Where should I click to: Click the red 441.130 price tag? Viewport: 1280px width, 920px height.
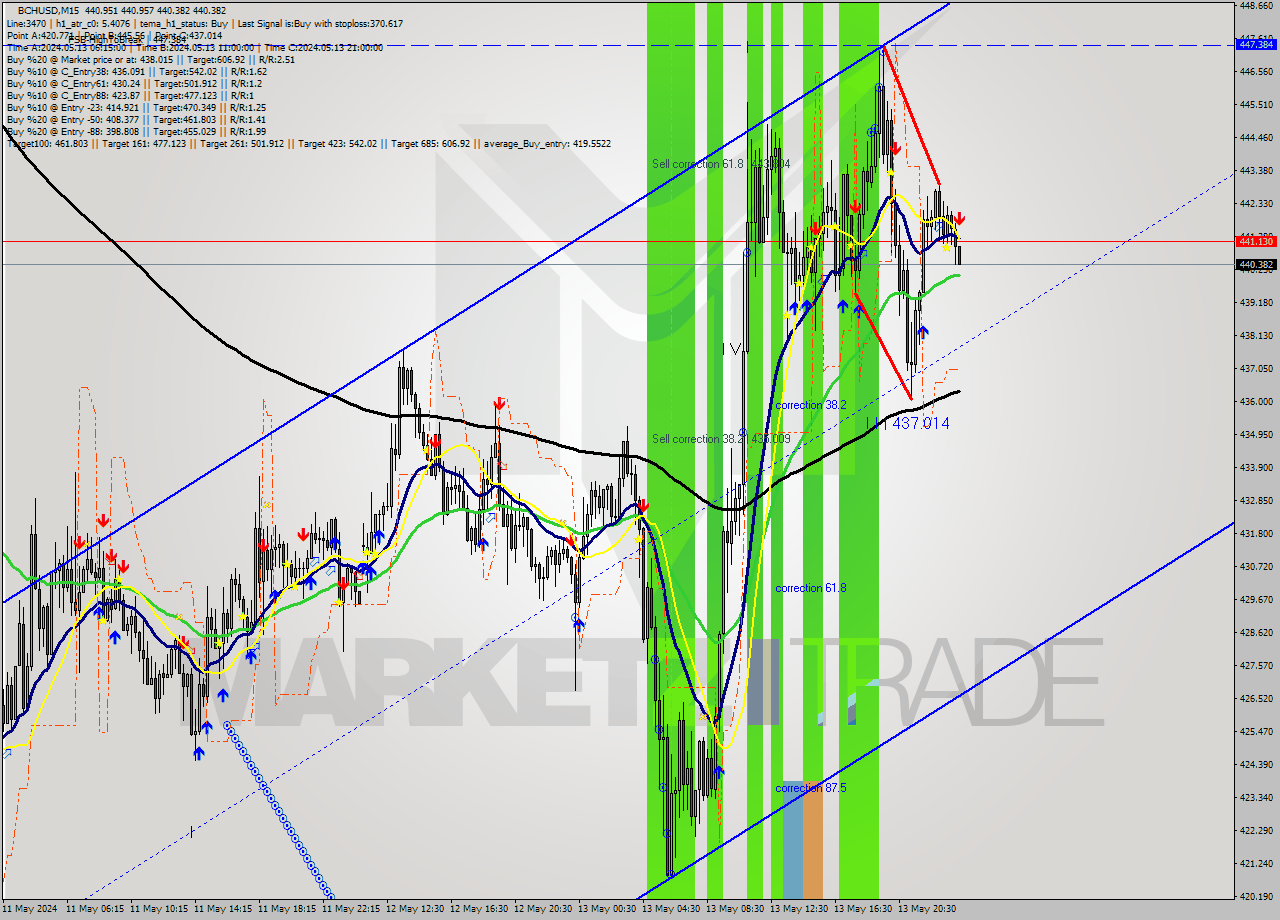[1256, 241]
